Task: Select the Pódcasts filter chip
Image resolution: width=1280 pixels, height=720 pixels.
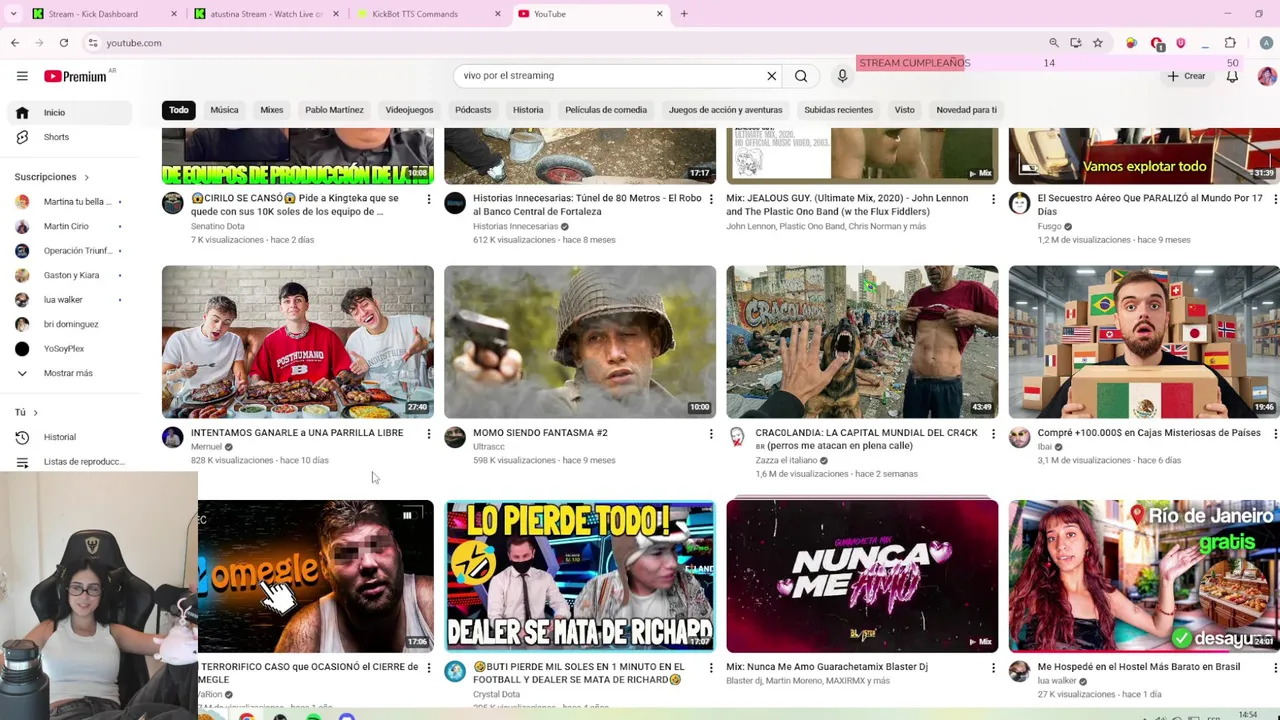Action: [473, 110]
